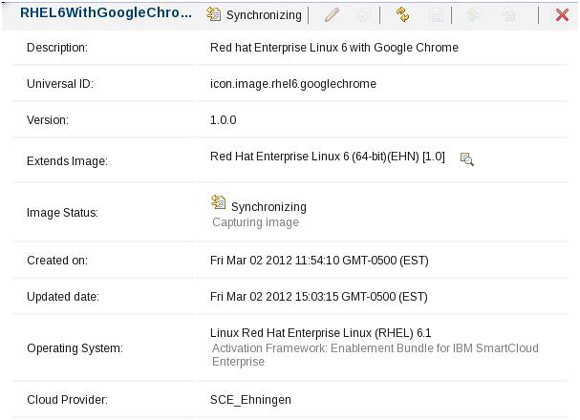Click the yellow synchronize arrows icon
The width and height of the screenshot is (580, 420).
(402, 15)
